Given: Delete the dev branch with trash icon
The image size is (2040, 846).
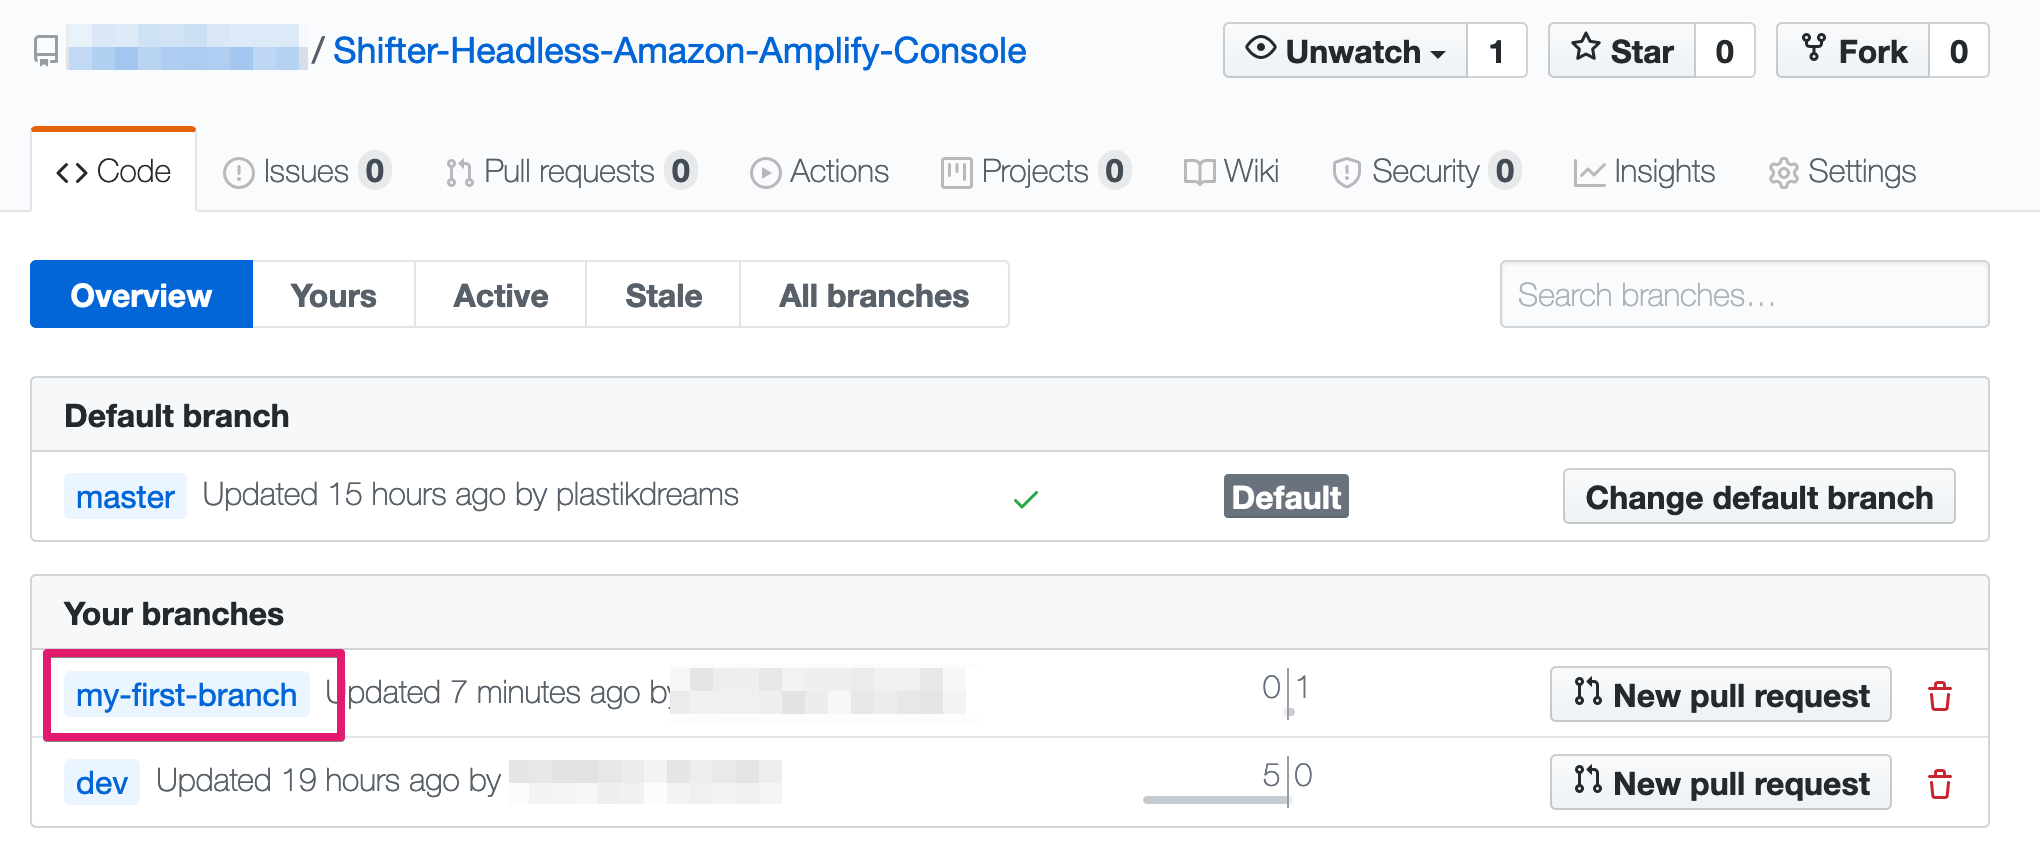Looking at the screenshot, I should pos(1939,784).
